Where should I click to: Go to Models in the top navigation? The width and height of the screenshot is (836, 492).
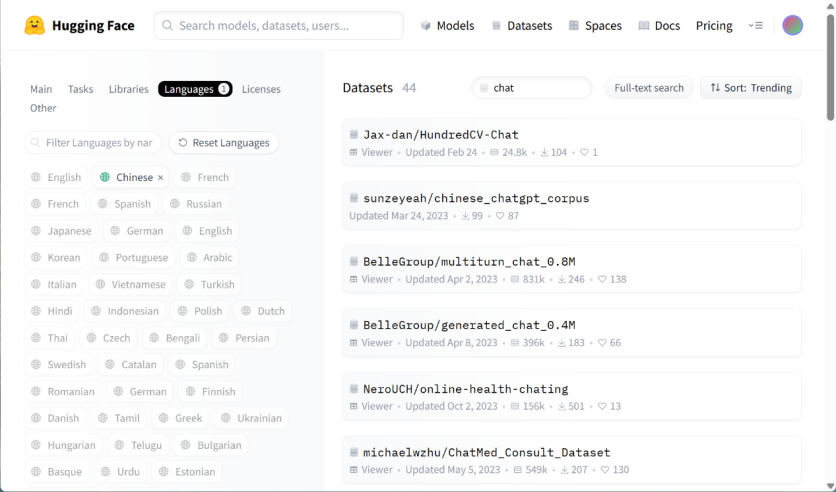tap(448, 26)
